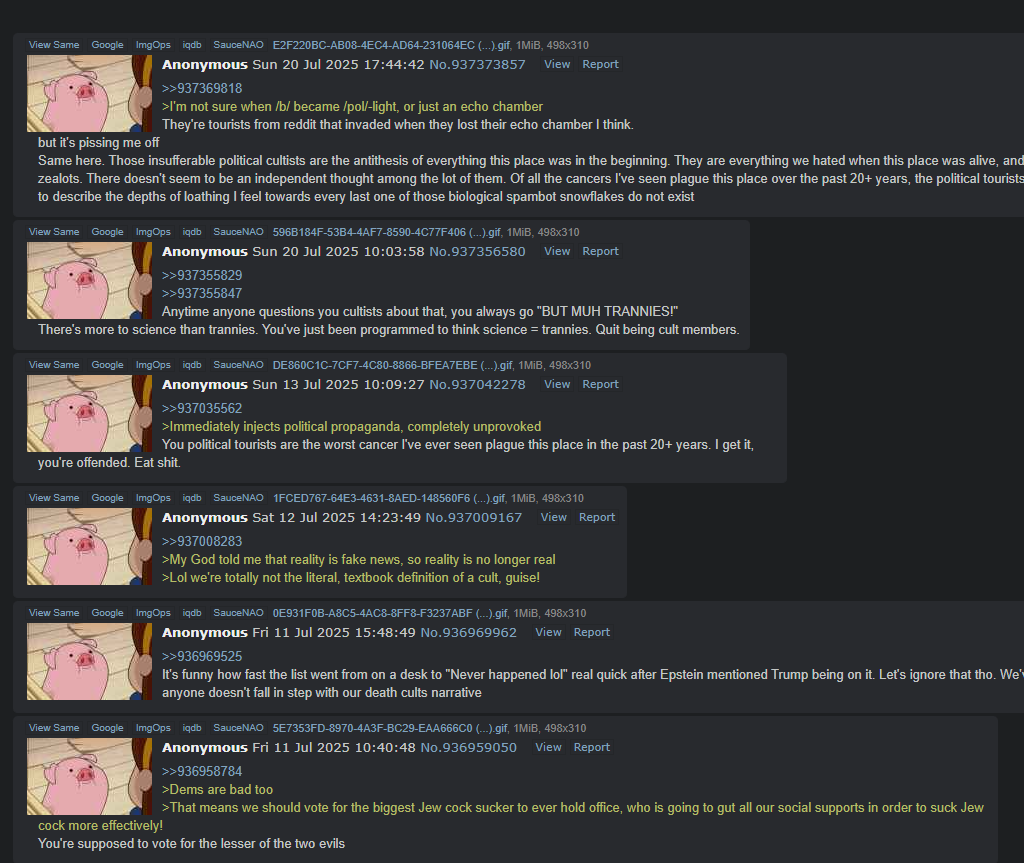This screenshot has height=863, width=1024.
Task: Click Report on post No.936959050
Action: pyautogui.click(x=592, y=747)
